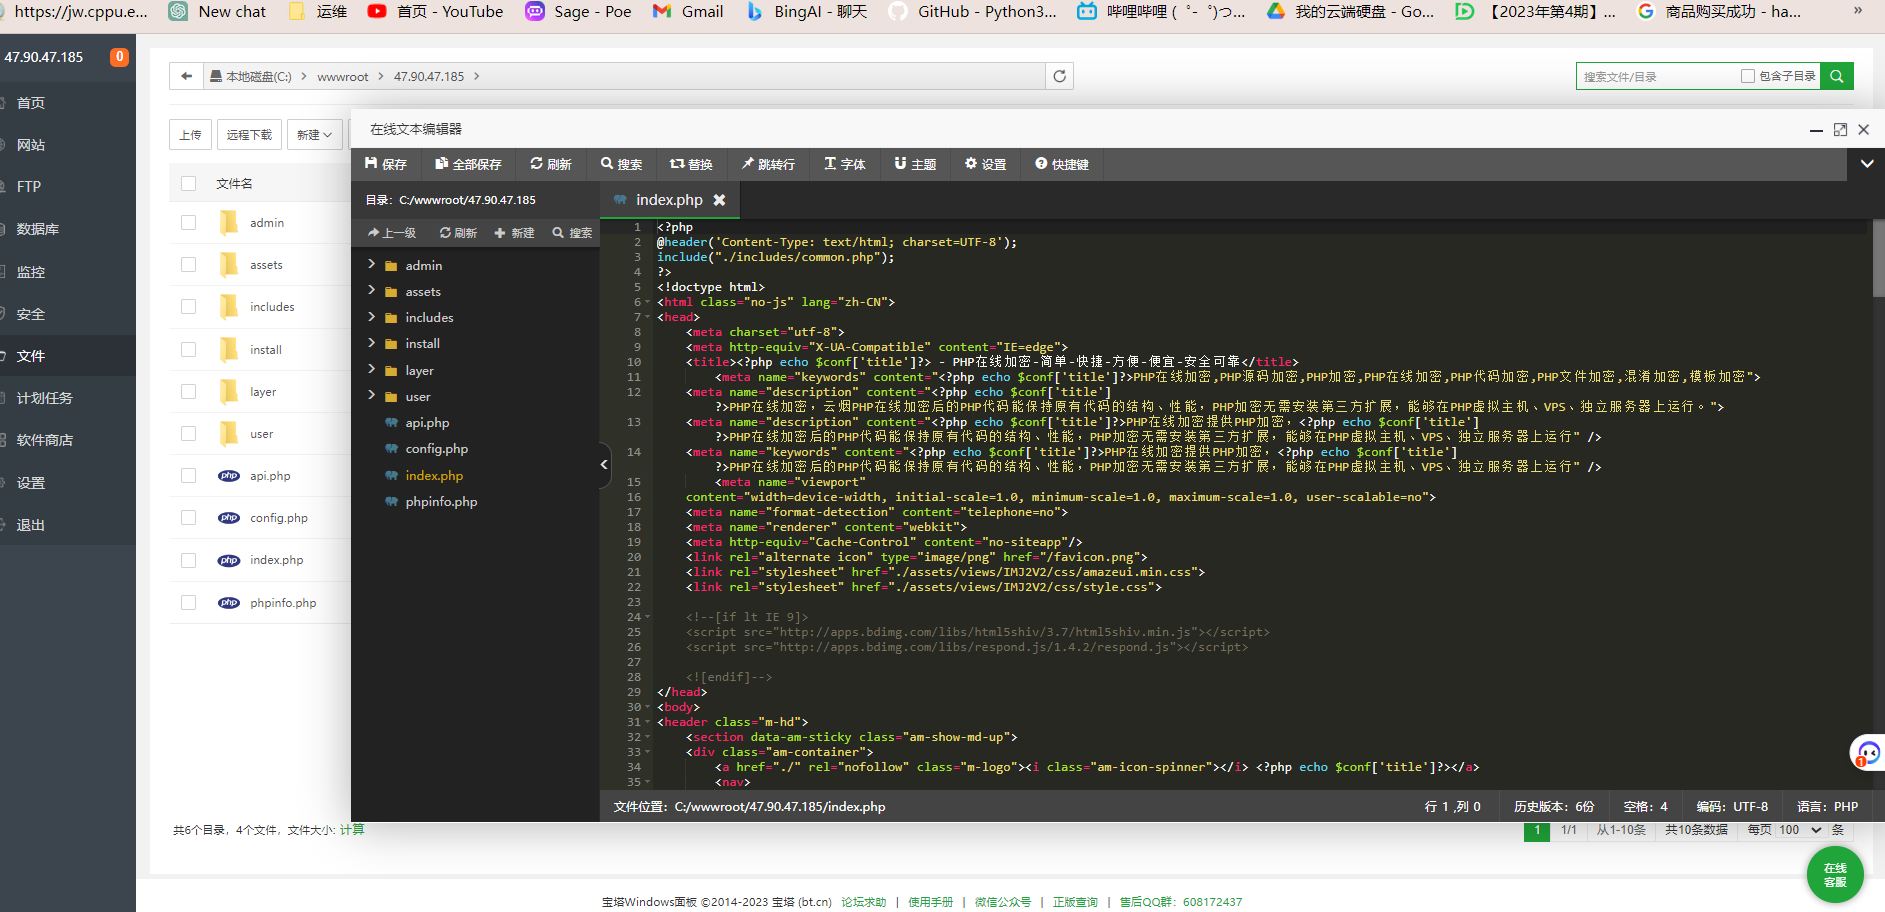Close the index.php editor tab
Image resolution: width=1885 pixels, height=912 pixels.
(719, 200)
